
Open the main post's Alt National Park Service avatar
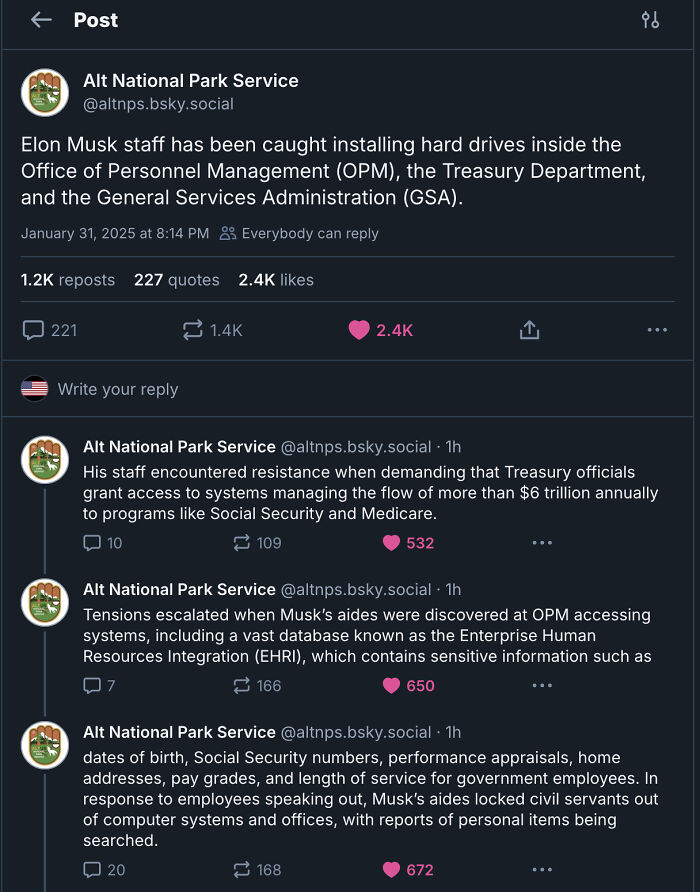tap(45, 92)
